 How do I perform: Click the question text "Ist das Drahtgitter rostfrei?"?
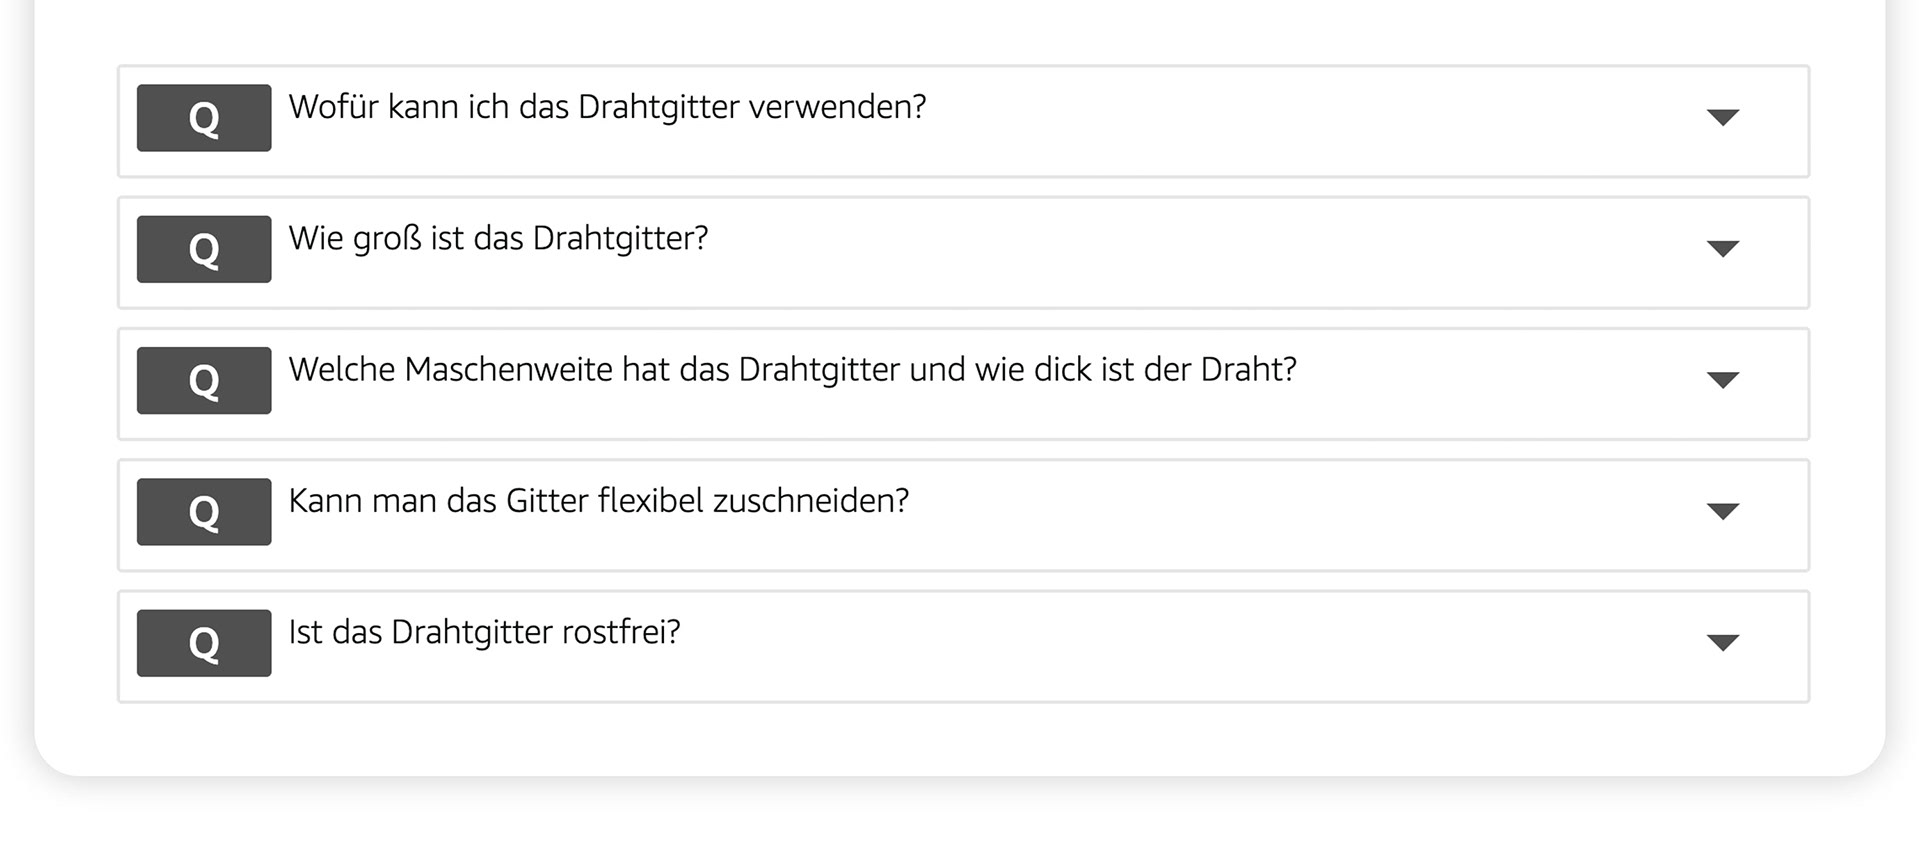click(484, 633)
